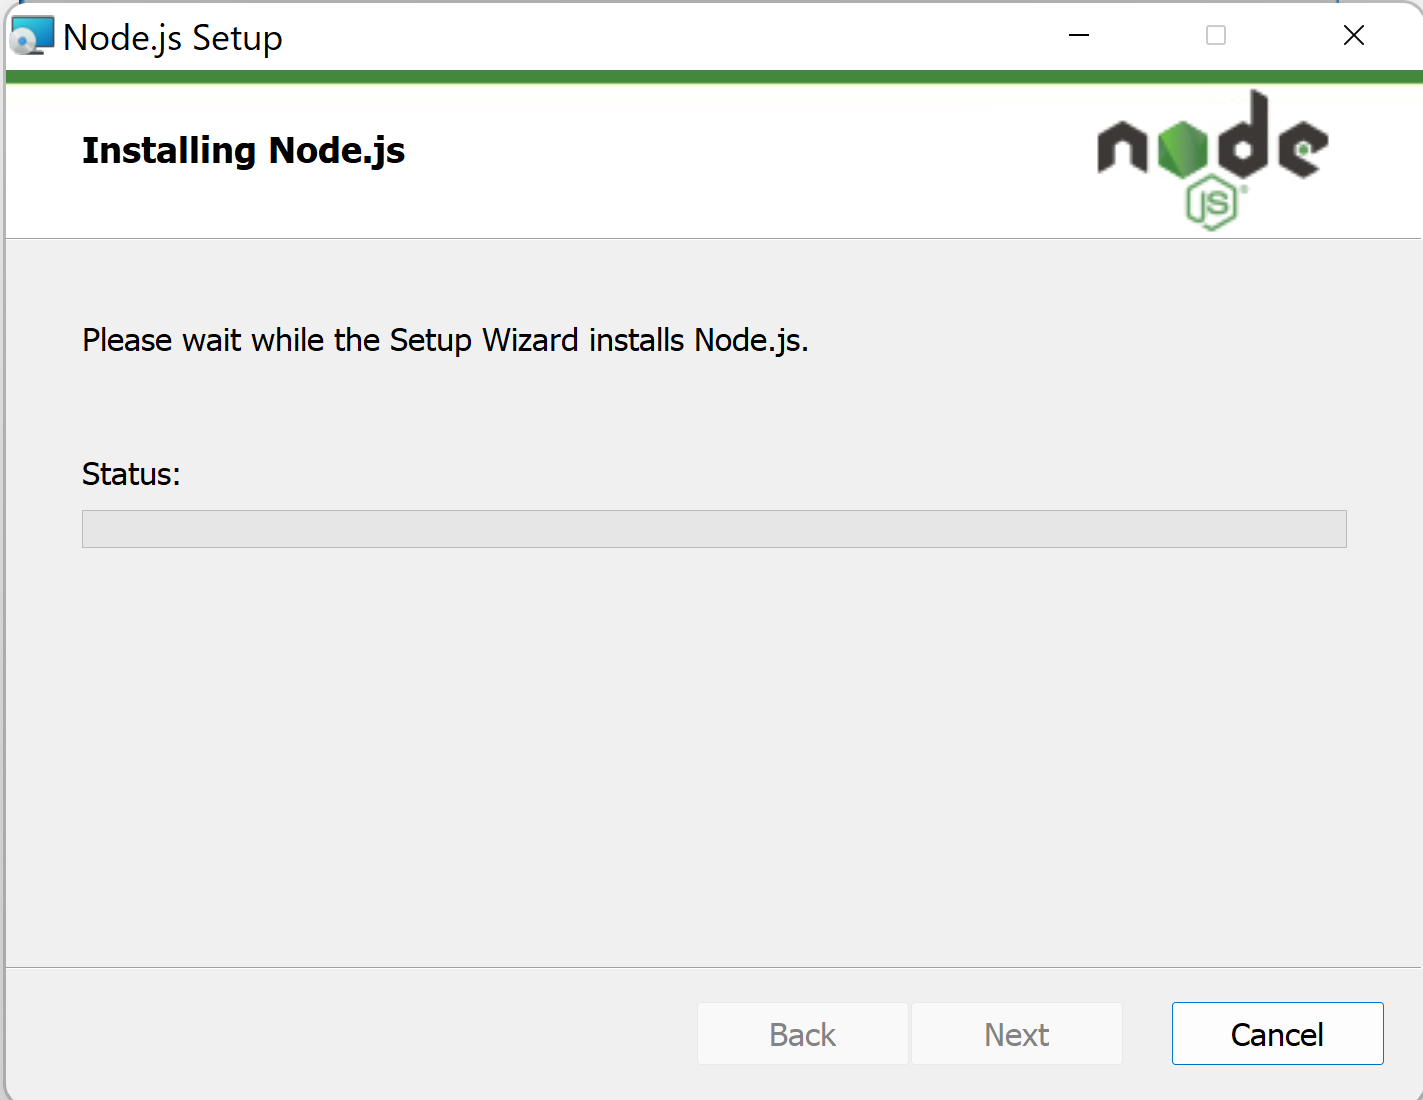
Task: Click the 'Status:' label
Action: [131, 474]
